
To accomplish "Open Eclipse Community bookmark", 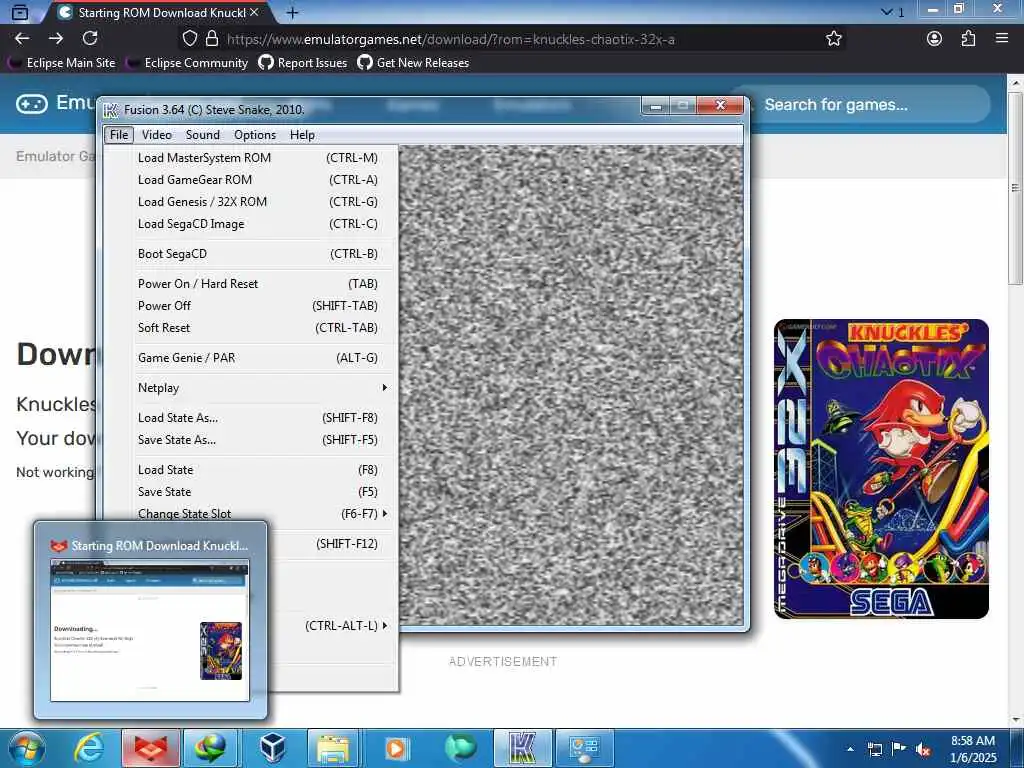I will (x=187, y=63).
